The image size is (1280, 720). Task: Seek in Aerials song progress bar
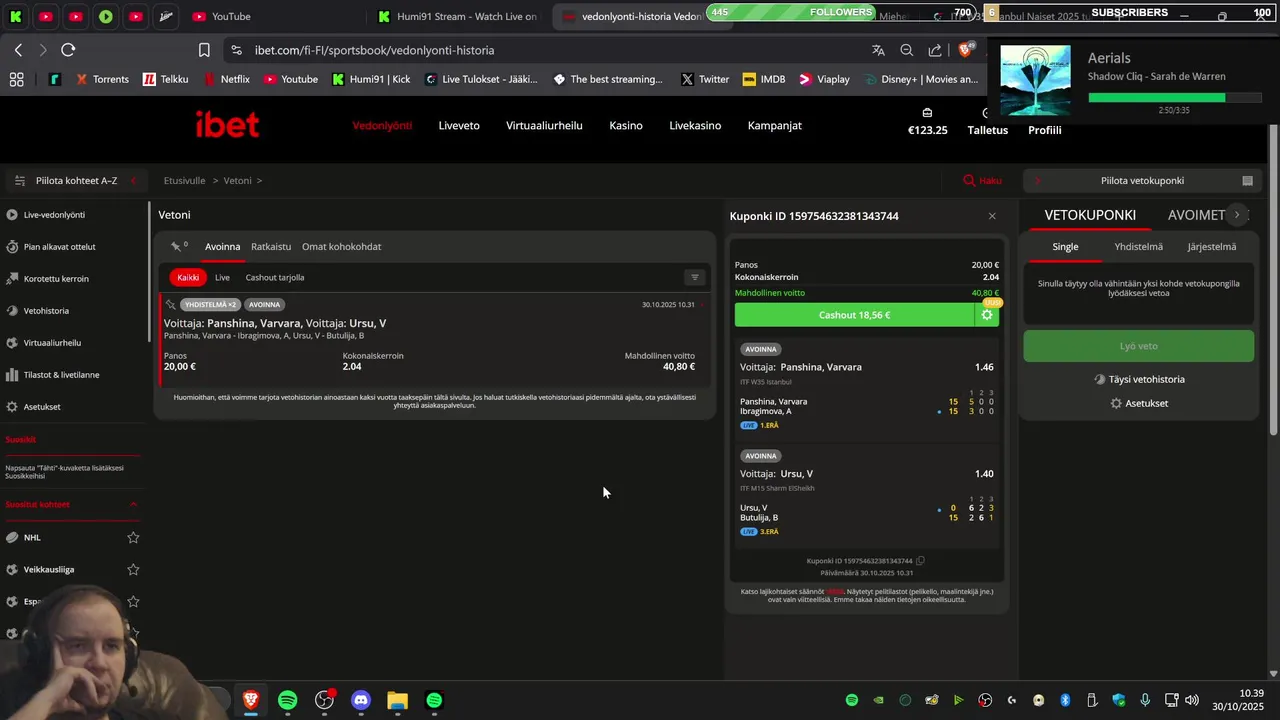1175,98
